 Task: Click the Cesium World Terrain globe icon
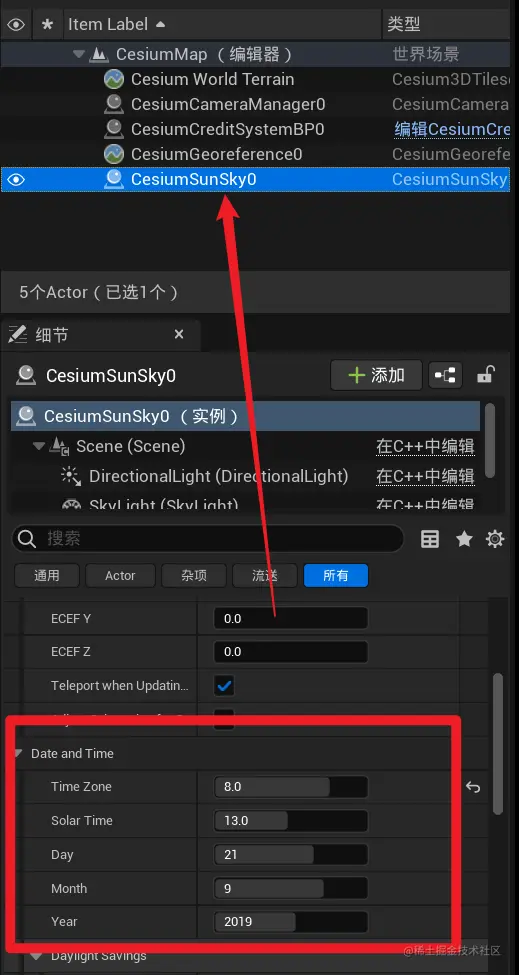[114, 80]
